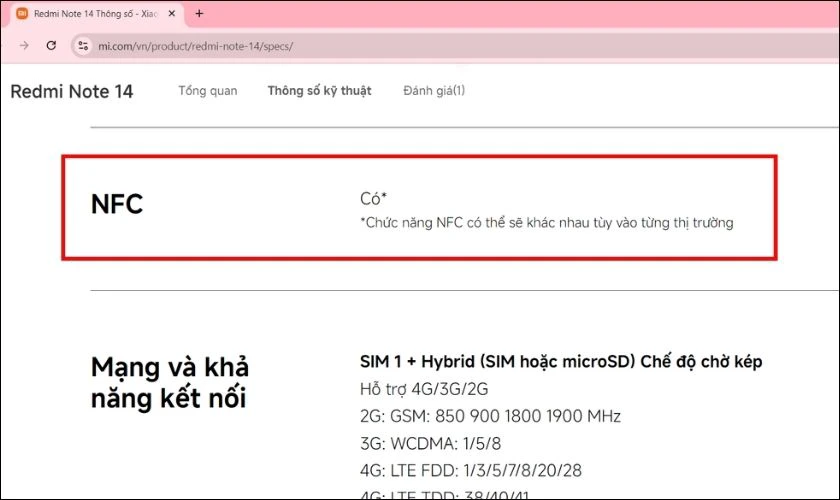Click the 2G: GSM frequency line
This screenshot has width=840, height=500.
coord(490,416)
